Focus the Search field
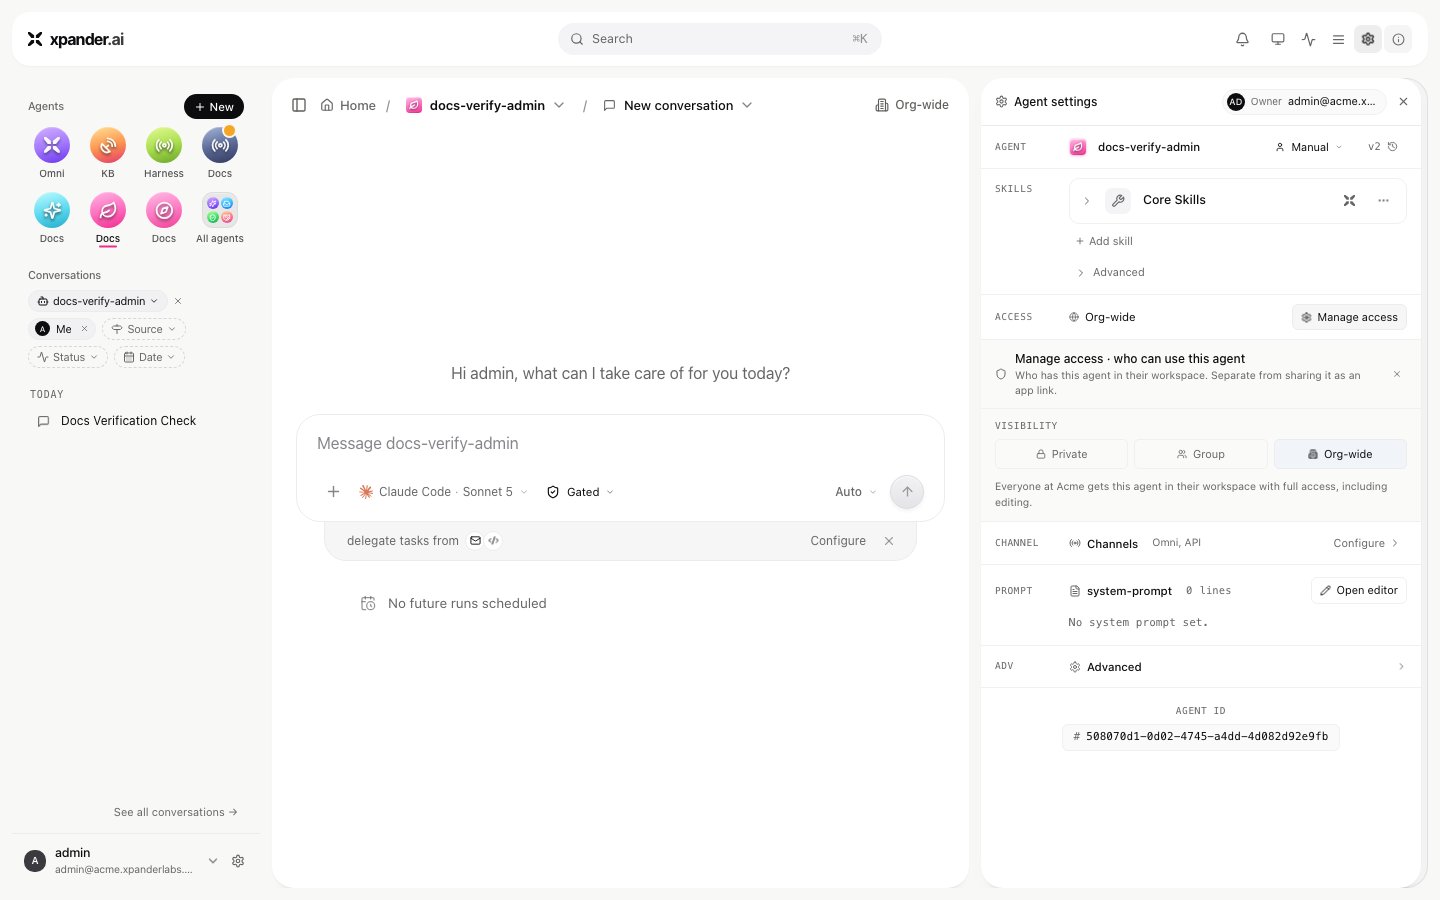This screenshot has width=1440, height=900. click(720, 39)
